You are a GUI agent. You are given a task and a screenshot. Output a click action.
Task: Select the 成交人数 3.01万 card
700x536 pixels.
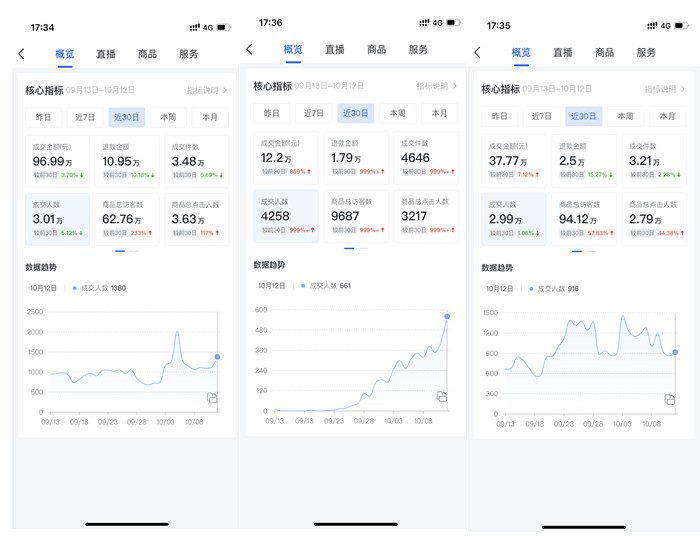pyautogui.click(x=58, y=219)
